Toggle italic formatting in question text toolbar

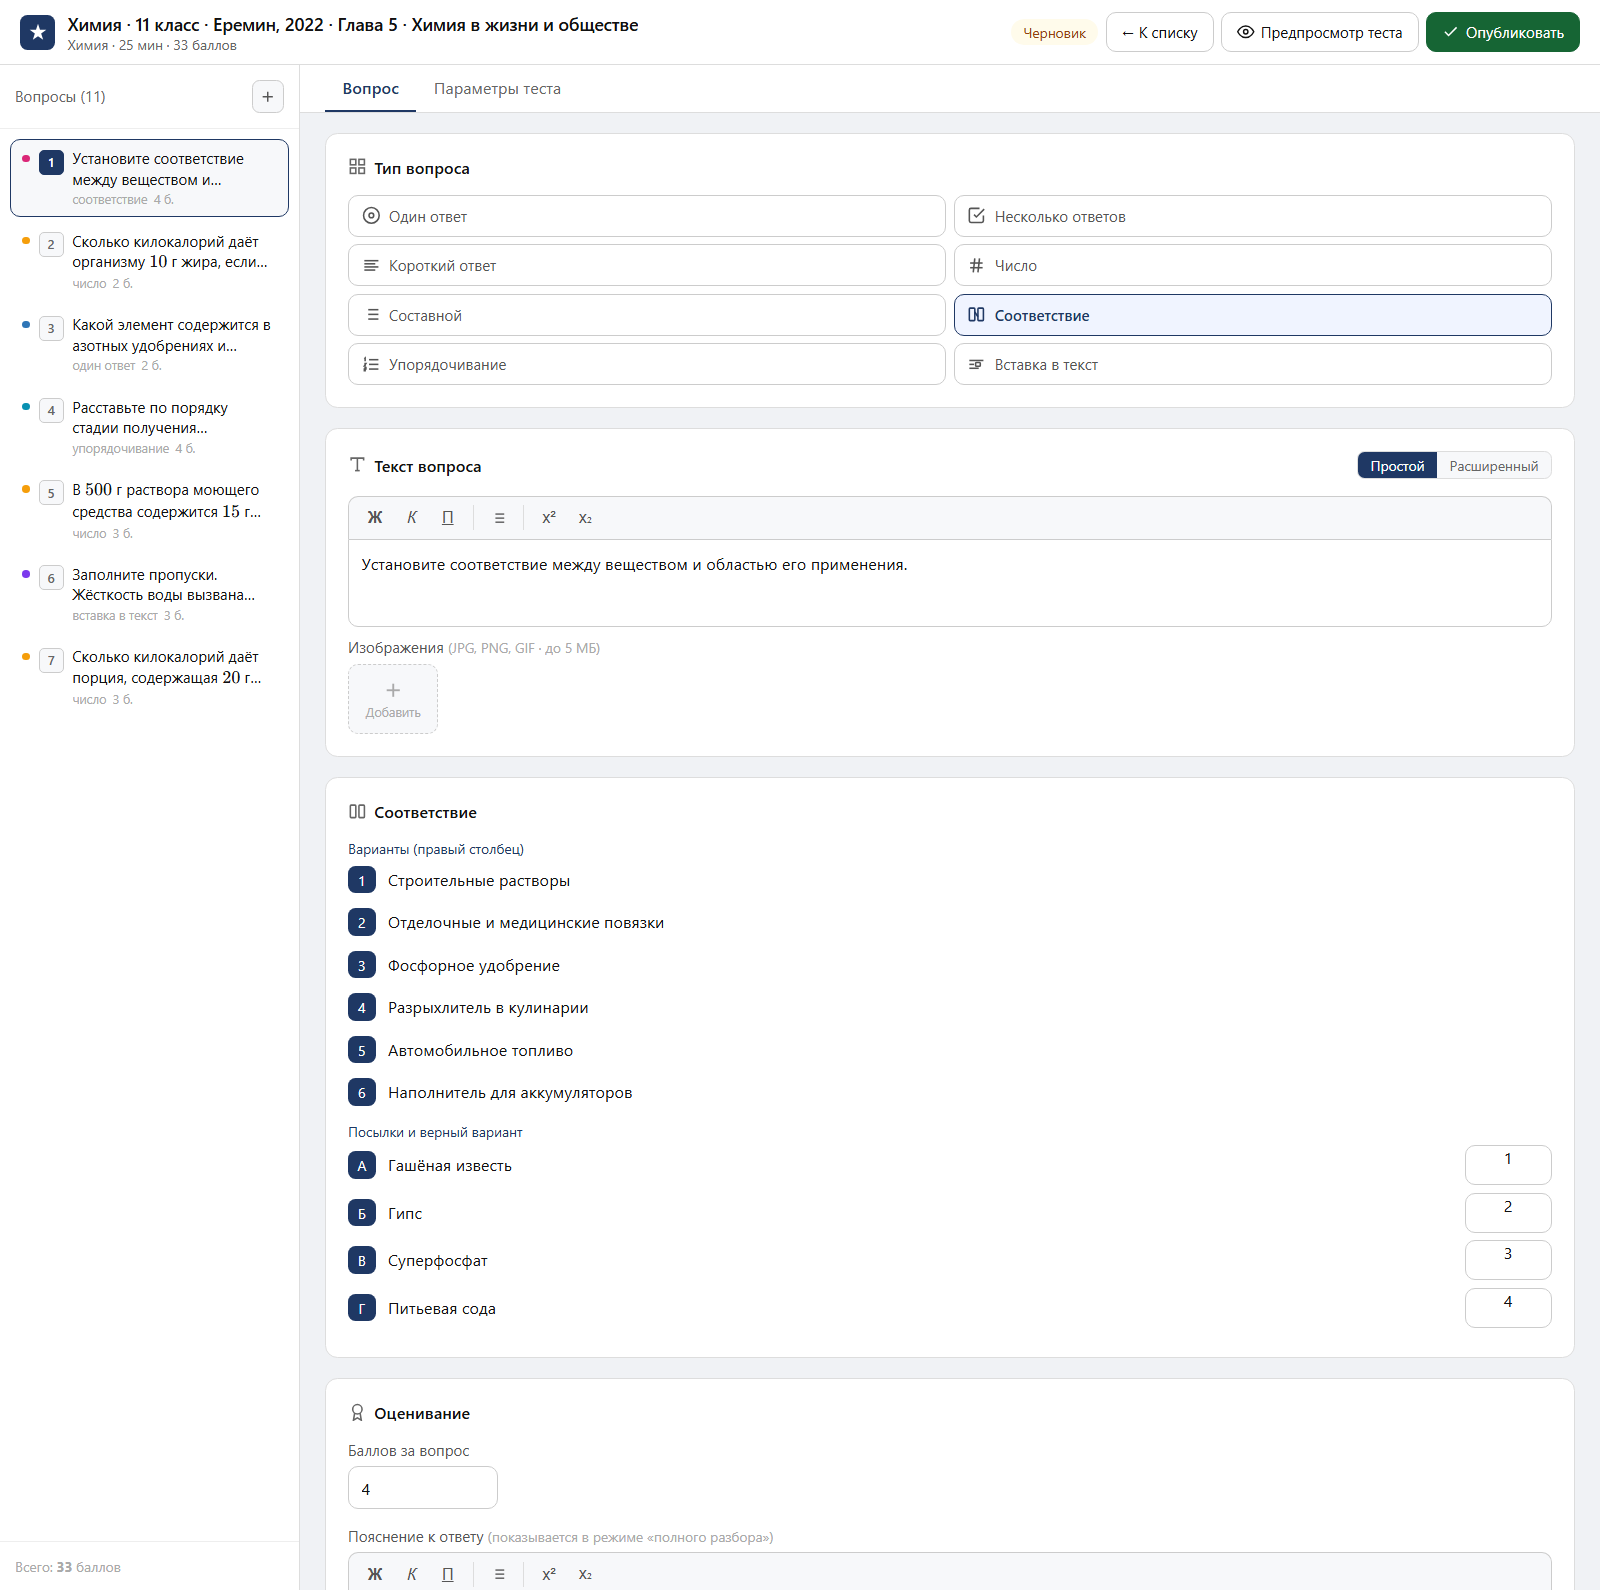tap(412, 518)
